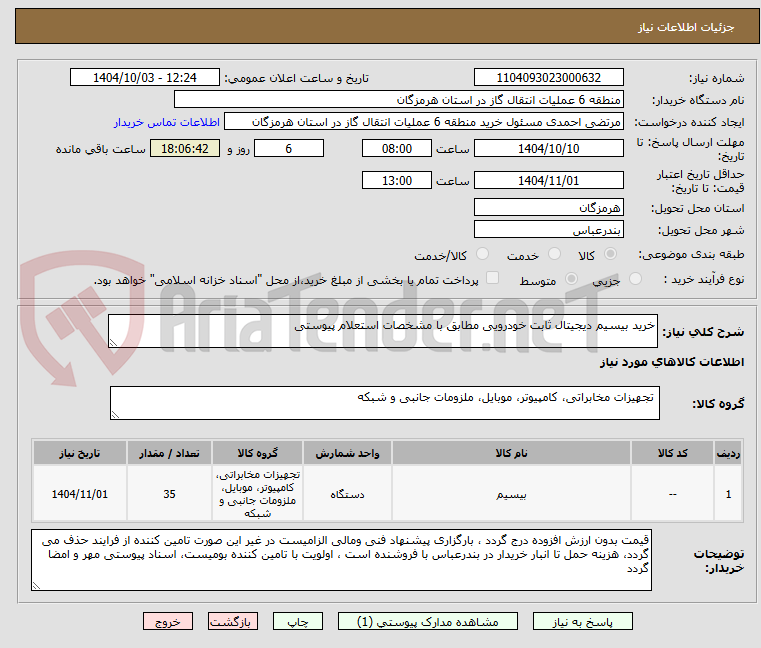
Task: Click the announcement date field 1404/10/03 - 12:24
Action: pos(145,78)
